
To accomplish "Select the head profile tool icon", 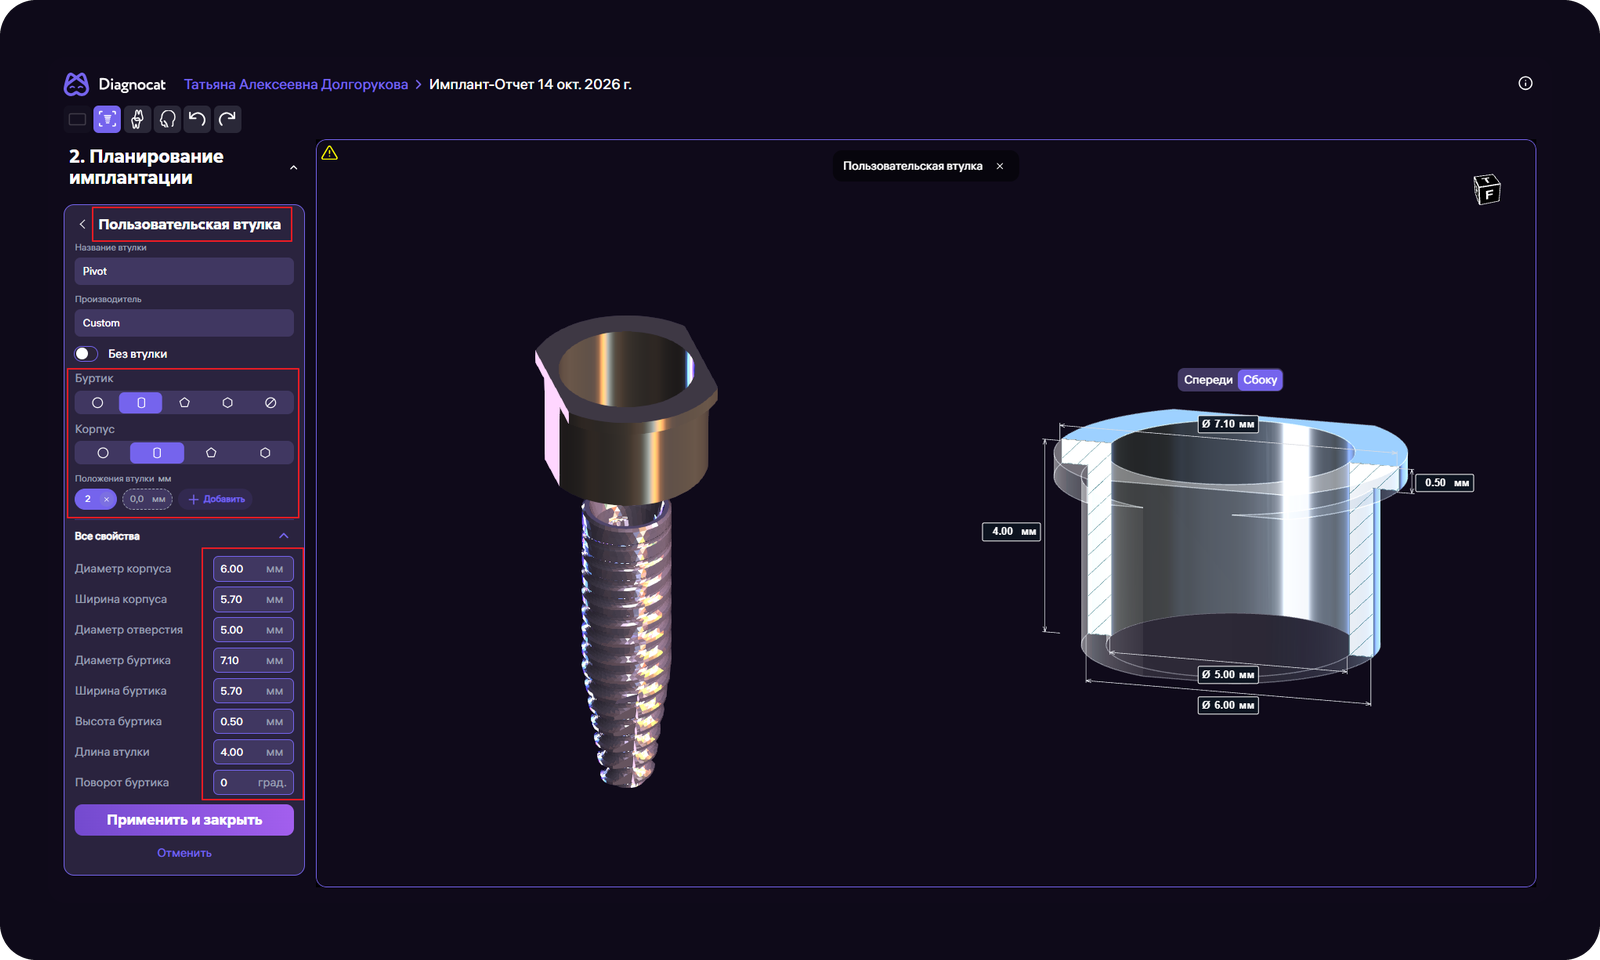I will (x=167, y=119).
